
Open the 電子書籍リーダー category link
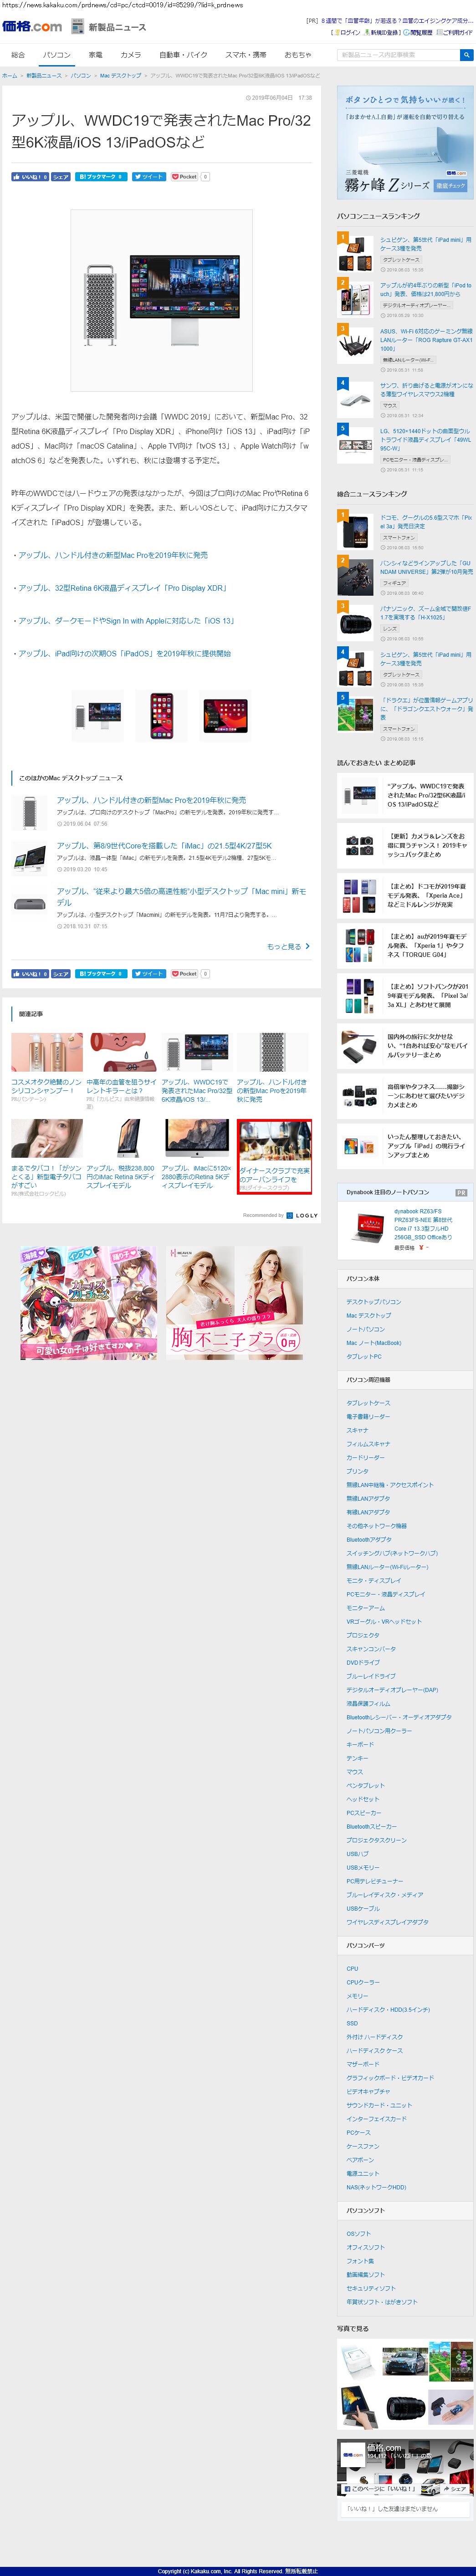click(x=368, y=1416)
